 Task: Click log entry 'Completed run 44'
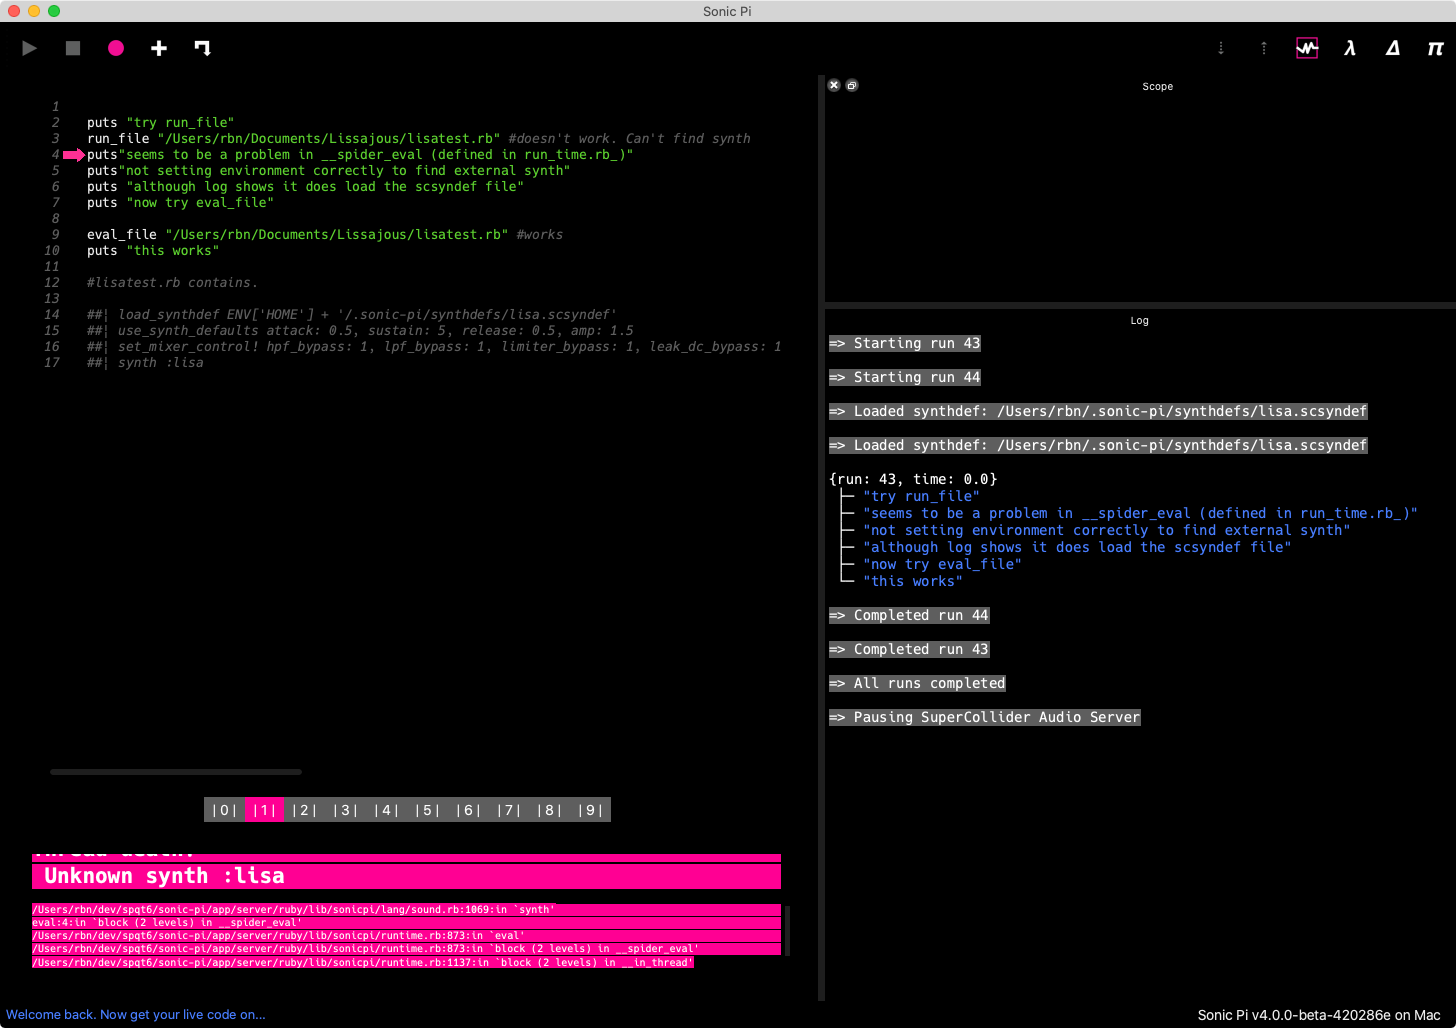coord(909,615)
